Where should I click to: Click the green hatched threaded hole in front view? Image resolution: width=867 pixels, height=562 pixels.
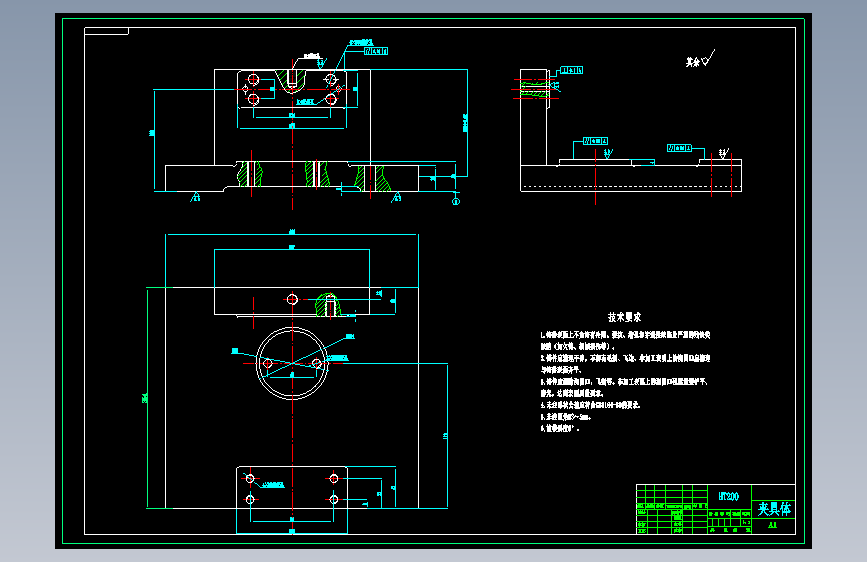[x=291, y=81]
